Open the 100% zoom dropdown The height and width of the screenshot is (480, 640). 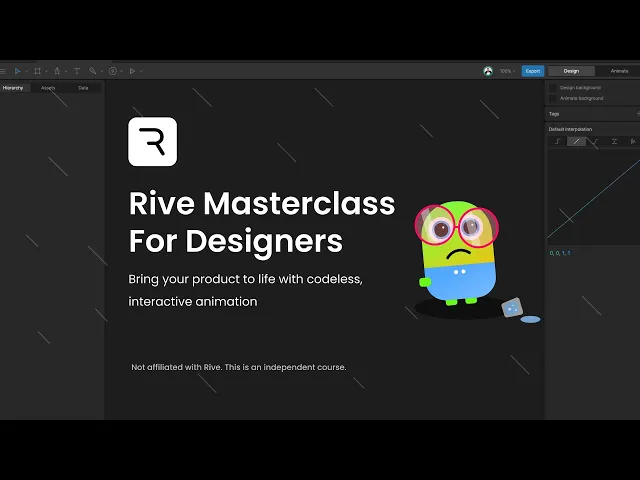pos(507,71)
